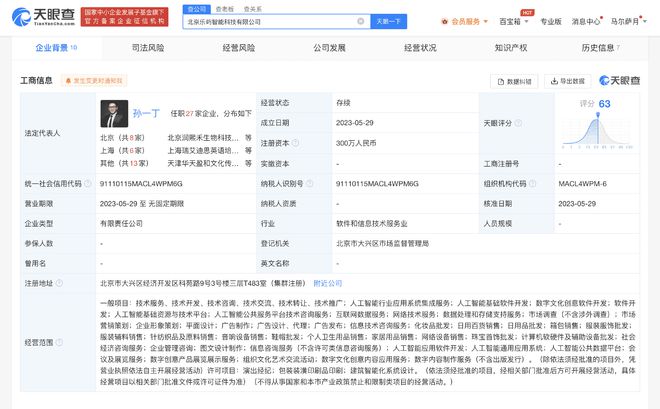Image resolution: width=660 pixels, height=409 pixels.
Task: Click the photo of 孙一丁
Action: point(114,114)
